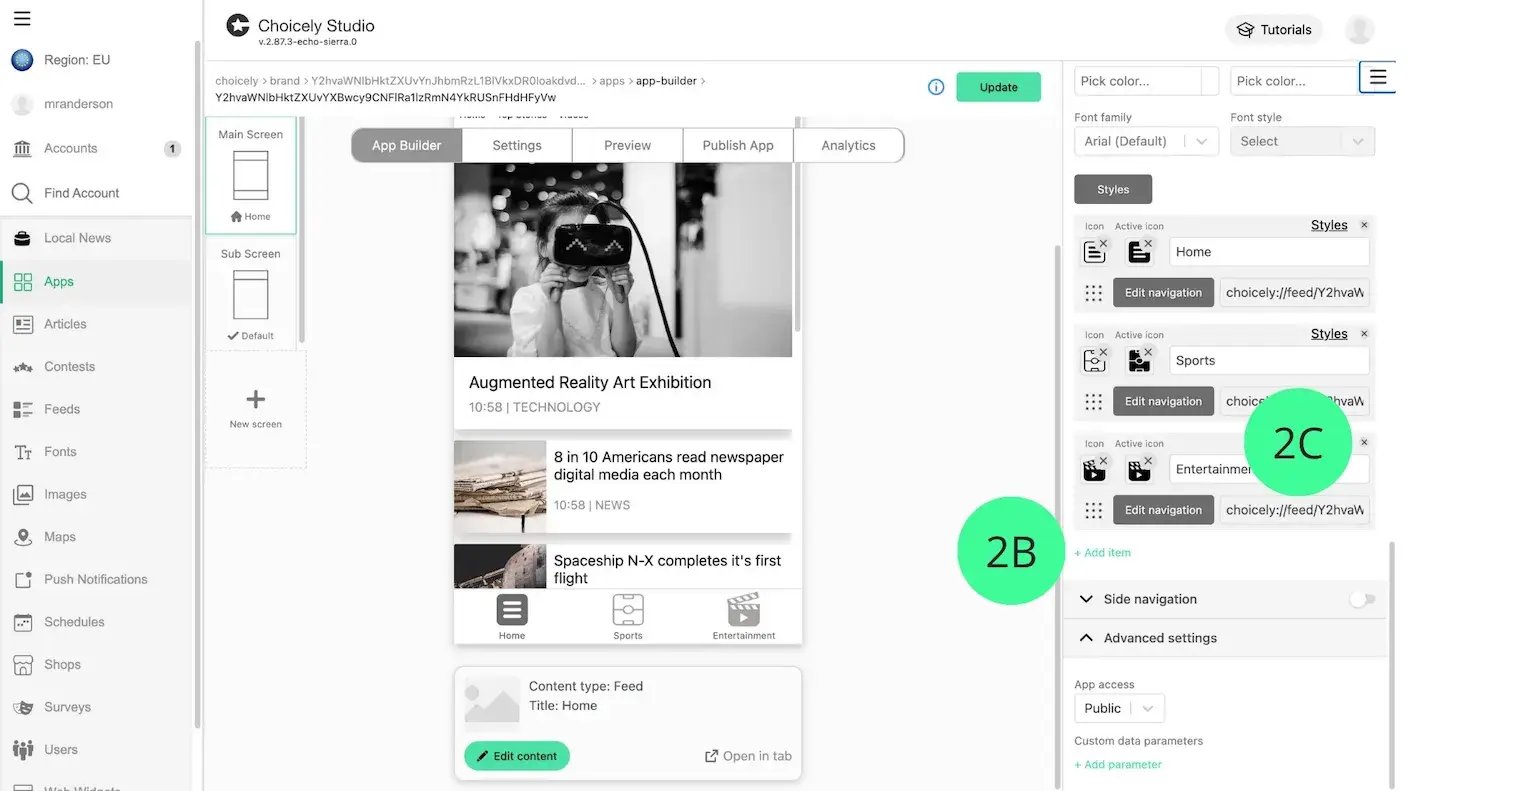Select the Sub Screen Default thumbnail

pos(251,294)
